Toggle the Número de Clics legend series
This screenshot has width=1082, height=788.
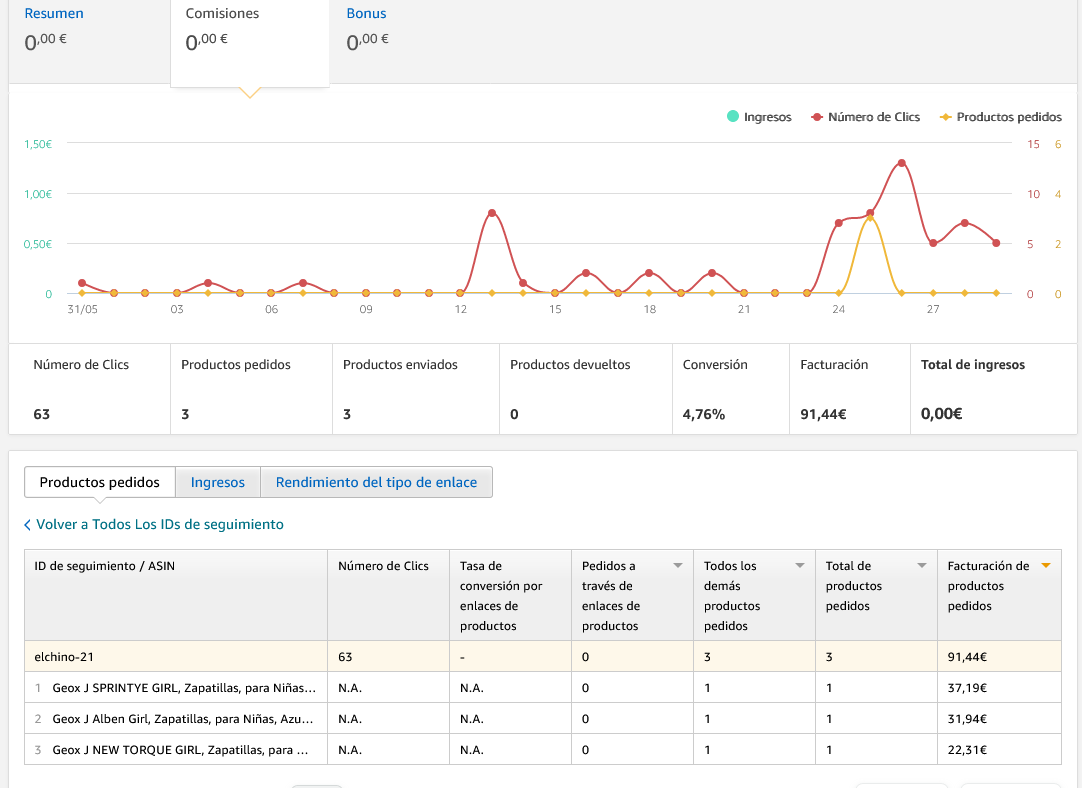pyautogui.click(x=865, y=117)
